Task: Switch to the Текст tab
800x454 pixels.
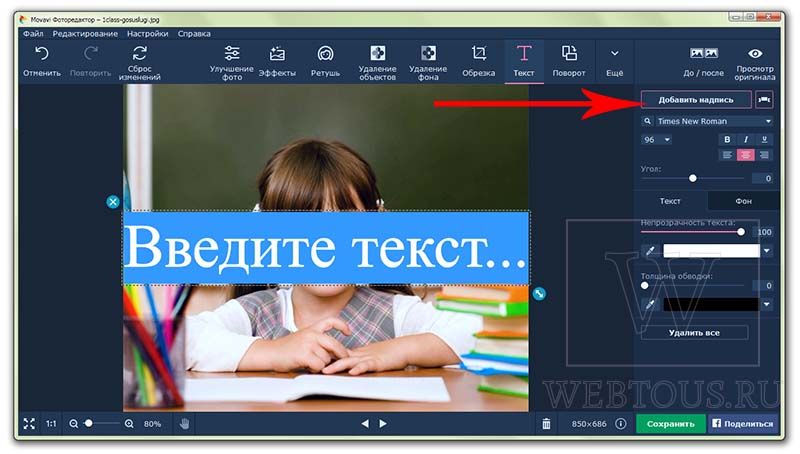Action: (670, 201)
